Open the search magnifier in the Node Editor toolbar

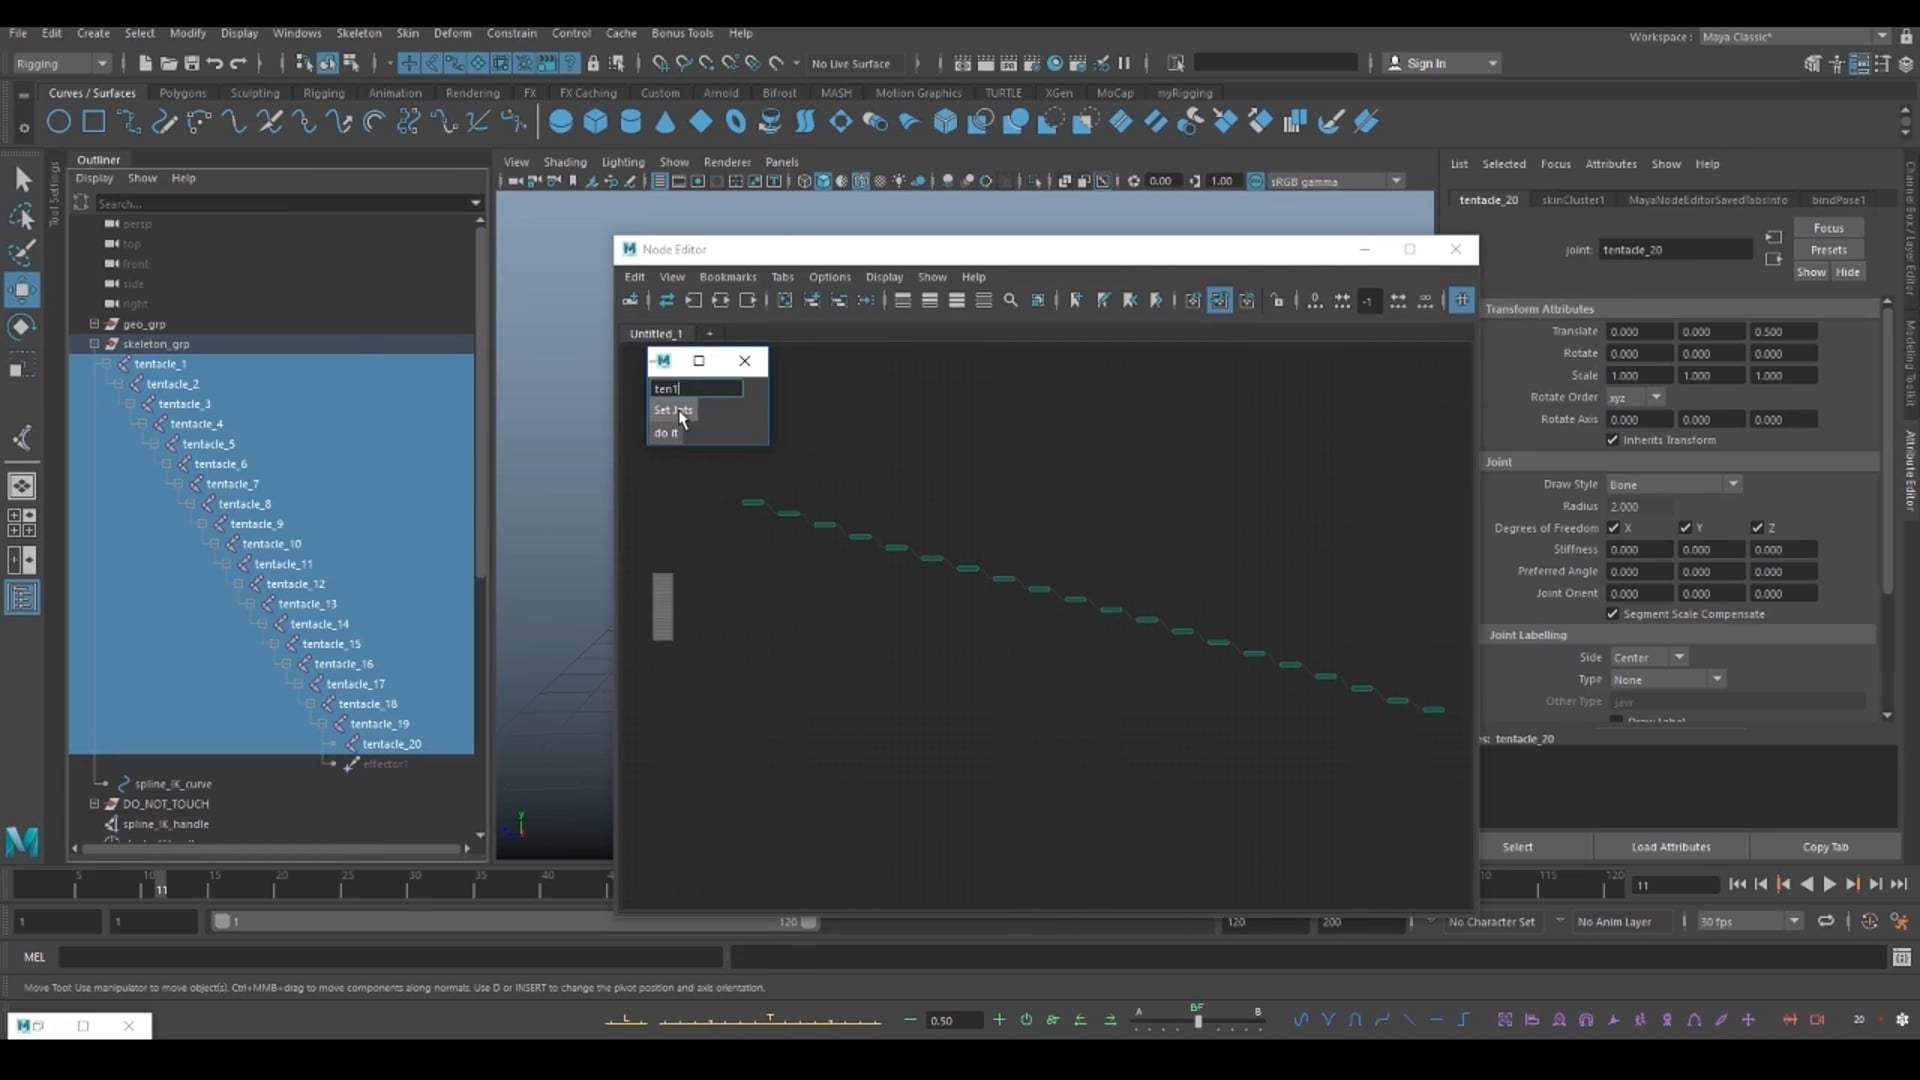click(x=1010, y=300)
